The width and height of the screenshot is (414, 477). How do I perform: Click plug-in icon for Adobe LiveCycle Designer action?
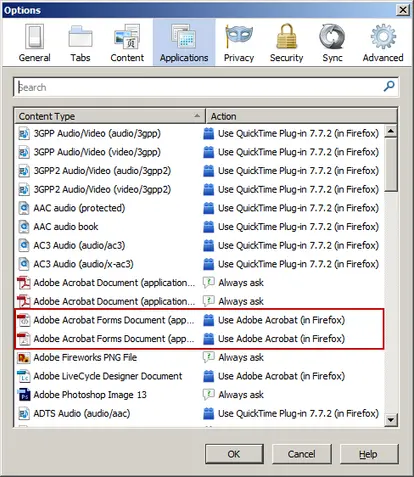[x=209, y=376]
